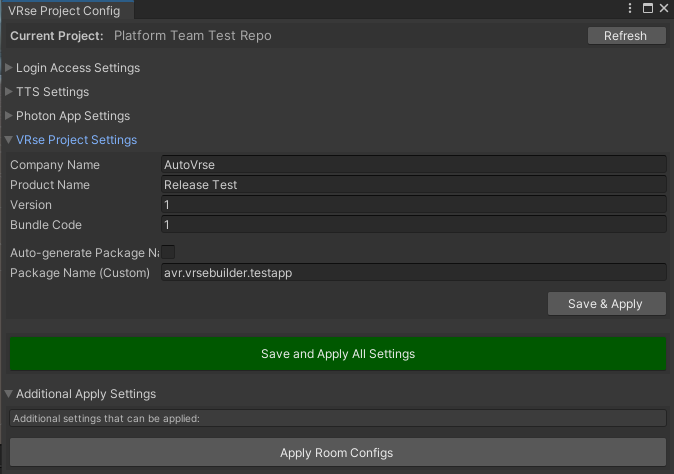Click the Package Name (Custom) label
Screen dimensions: 674x474
[x=80, y=273]
